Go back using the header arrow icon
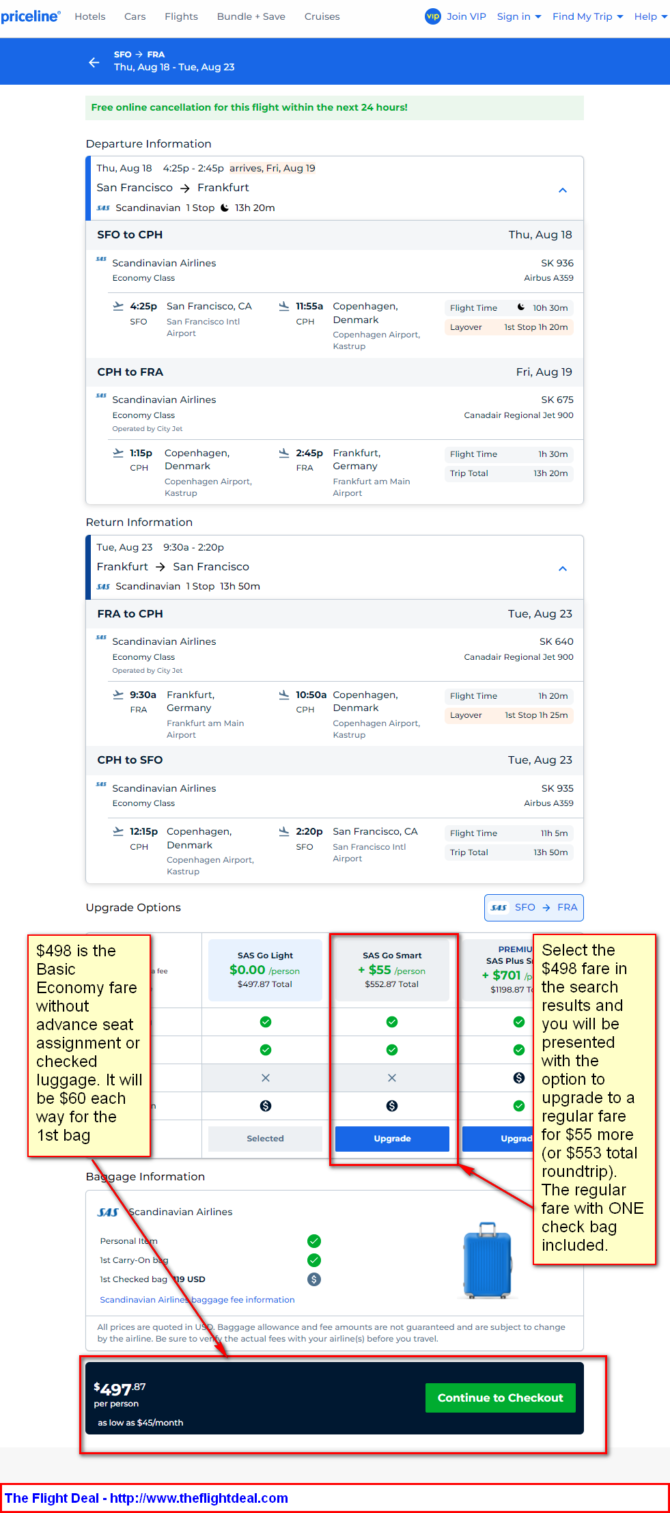This screenshot has width=670, height=1513. pos(94,62)
